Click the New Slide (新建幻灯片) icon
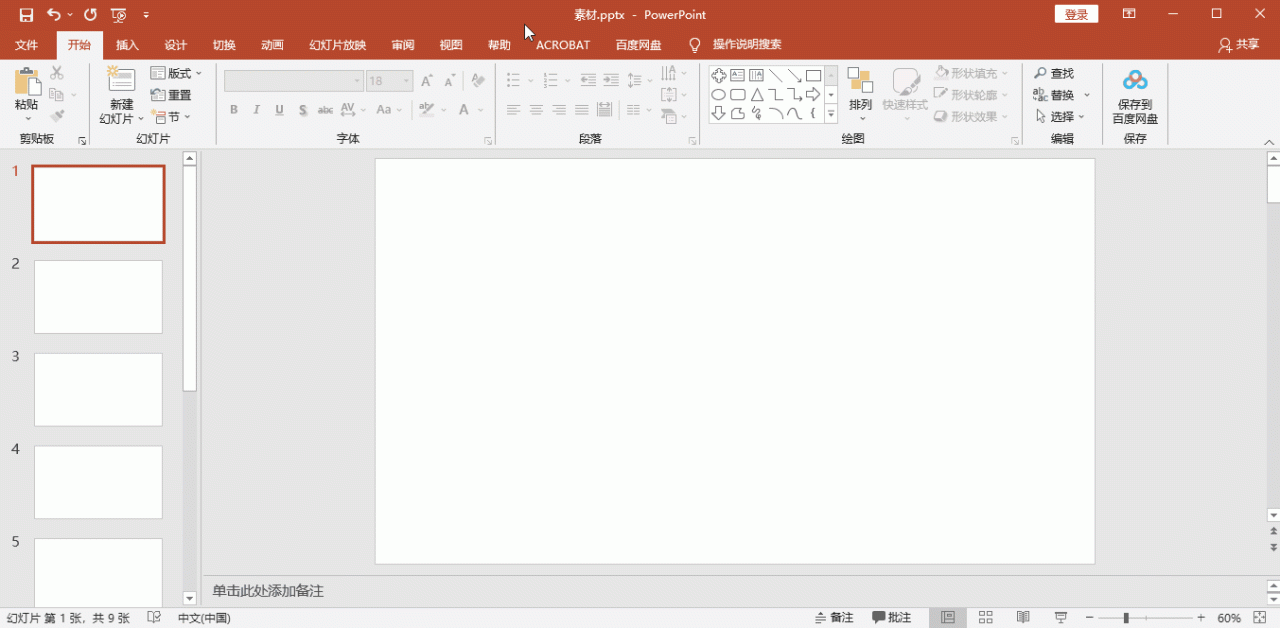This screenshot has width=1280, height=628. click(x=121, y=82)
